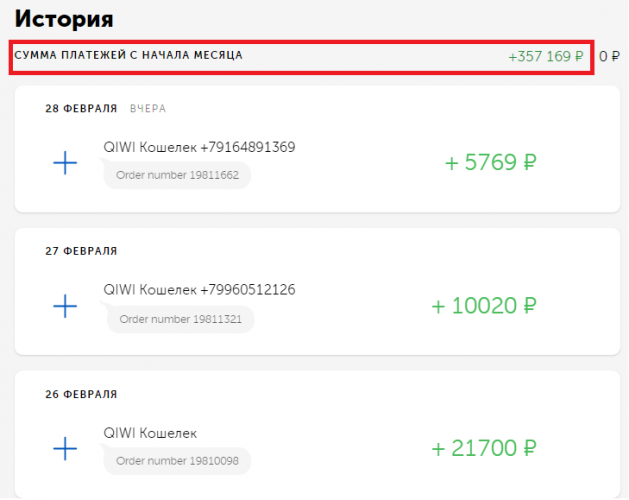Viewport: 629px width, 500px height.
Task: Click the История page heading
Action: pos(63,19)
